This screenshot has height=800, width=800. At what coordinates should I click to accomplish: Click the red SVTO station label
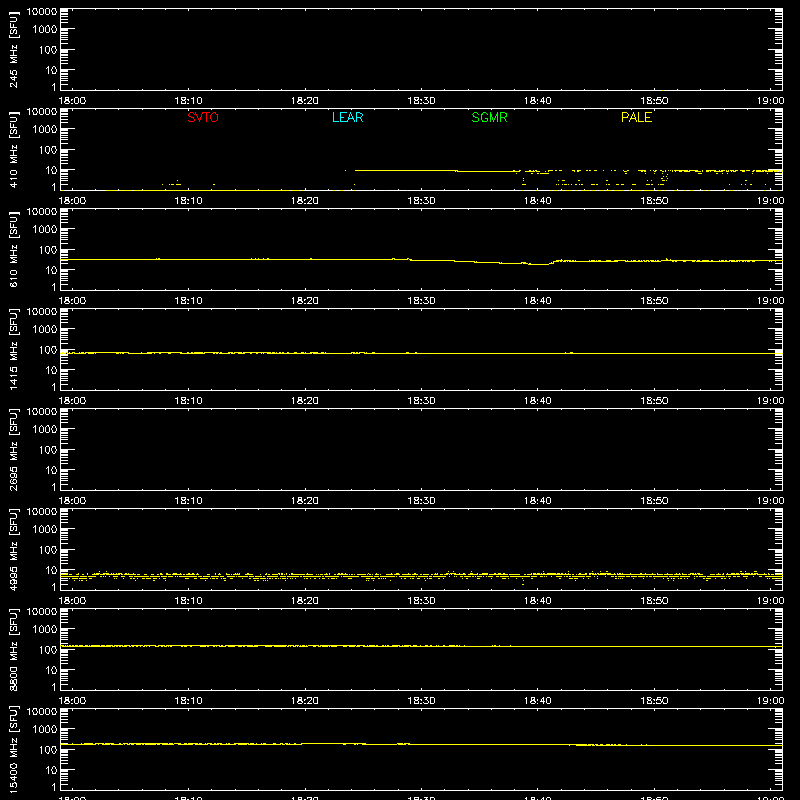pyautogui.click(x=203, y=117)
